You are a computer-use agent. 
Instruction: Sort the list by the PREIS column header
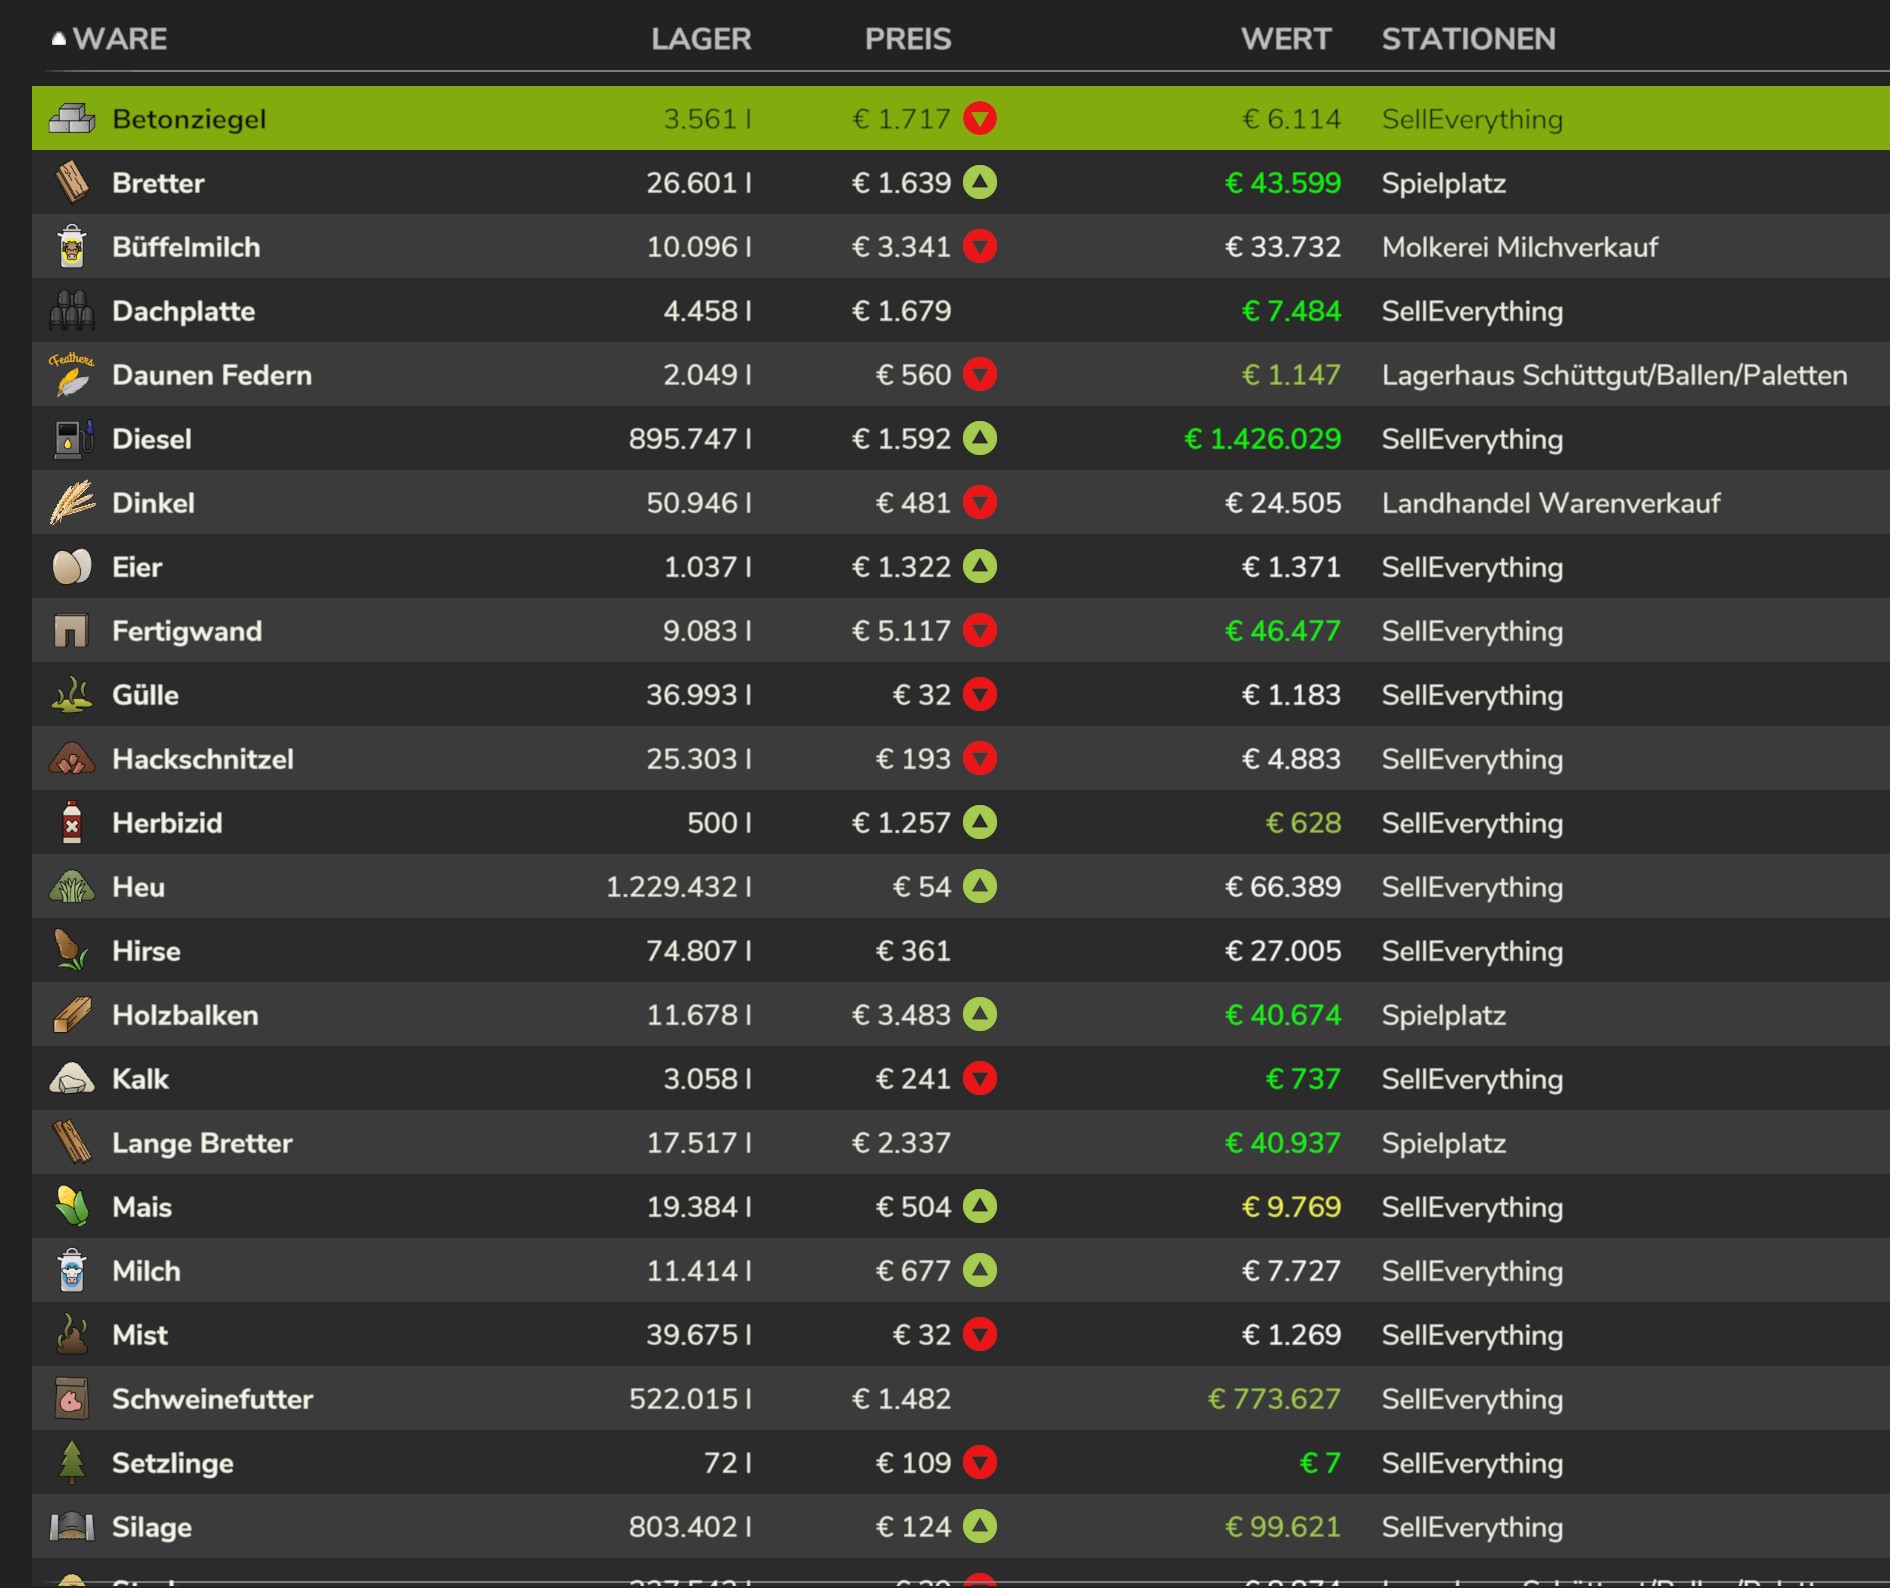[x=908, y=39]
